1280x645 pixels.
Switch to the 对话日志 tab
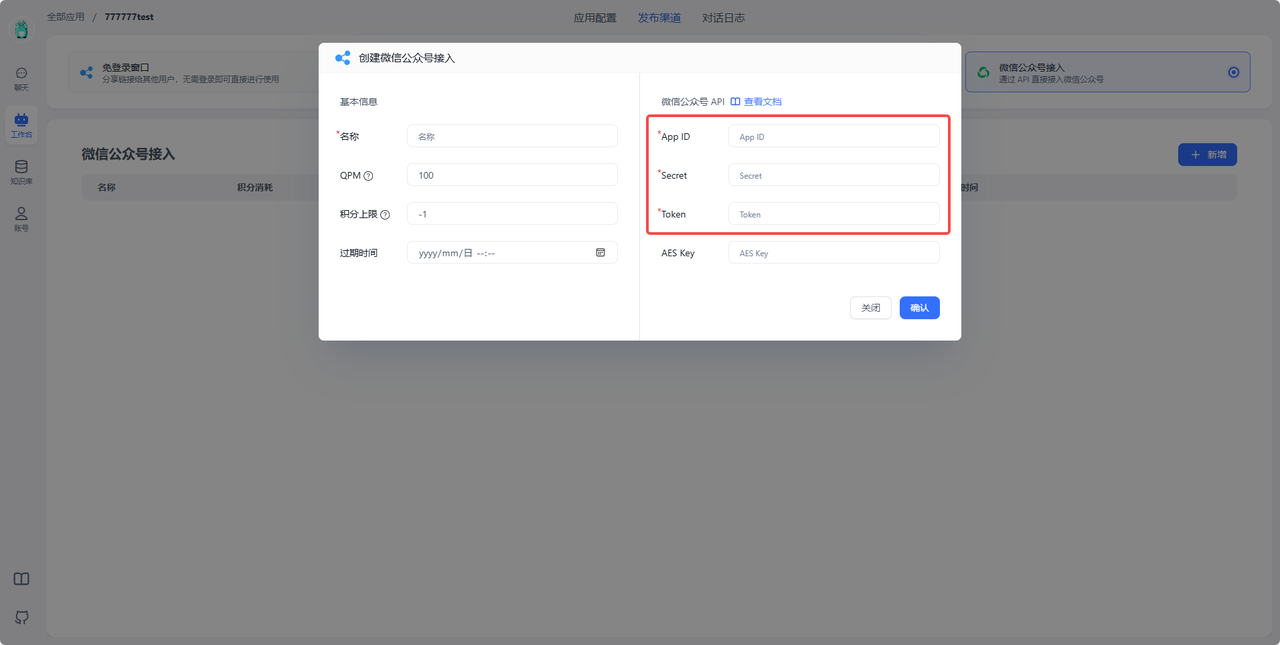(x=724, y=17)
